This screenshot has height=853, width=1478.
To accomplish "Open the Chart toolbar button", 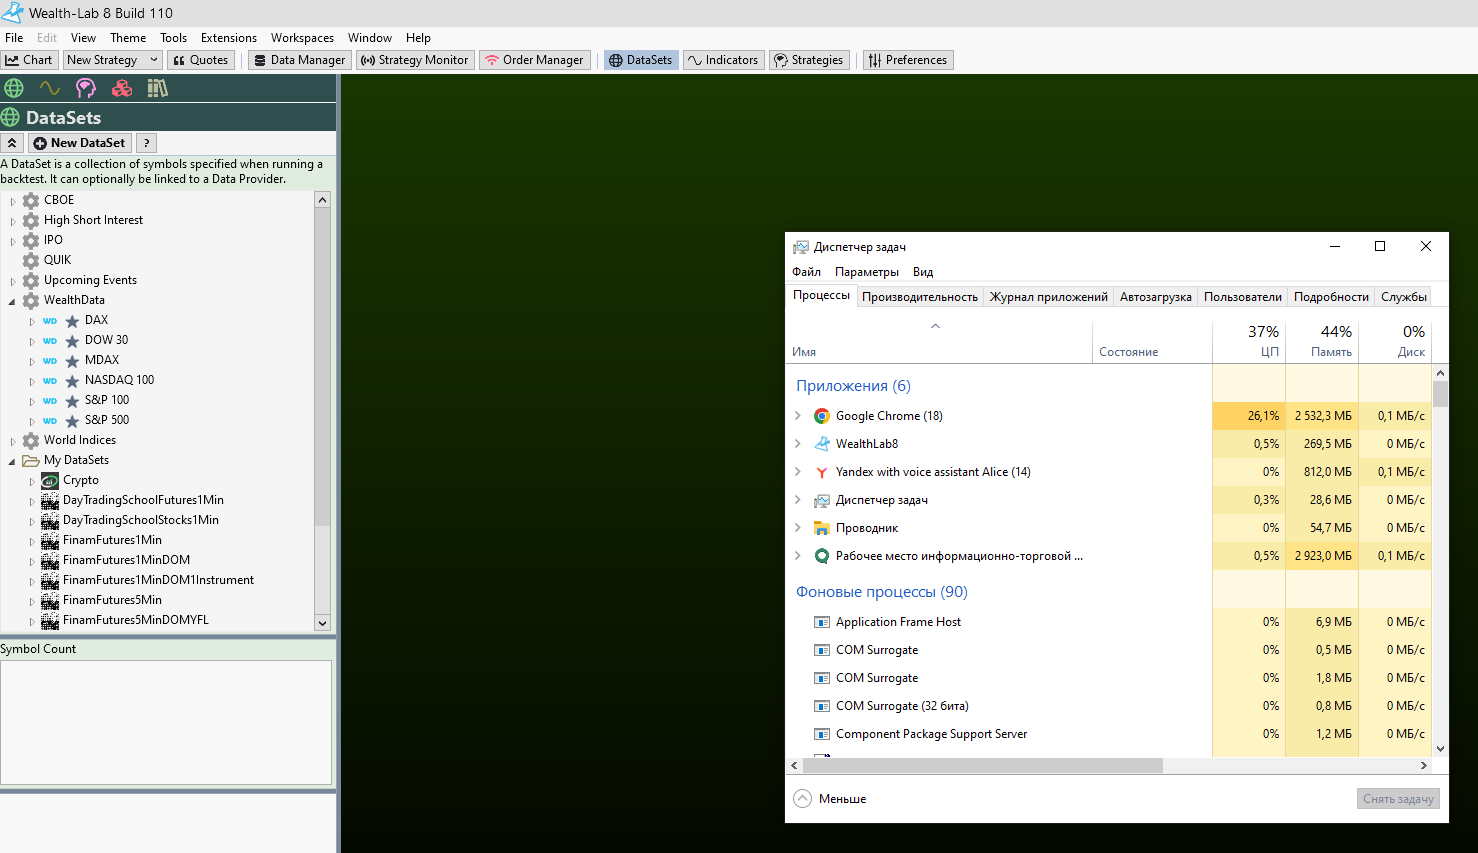I will [29, 60].
